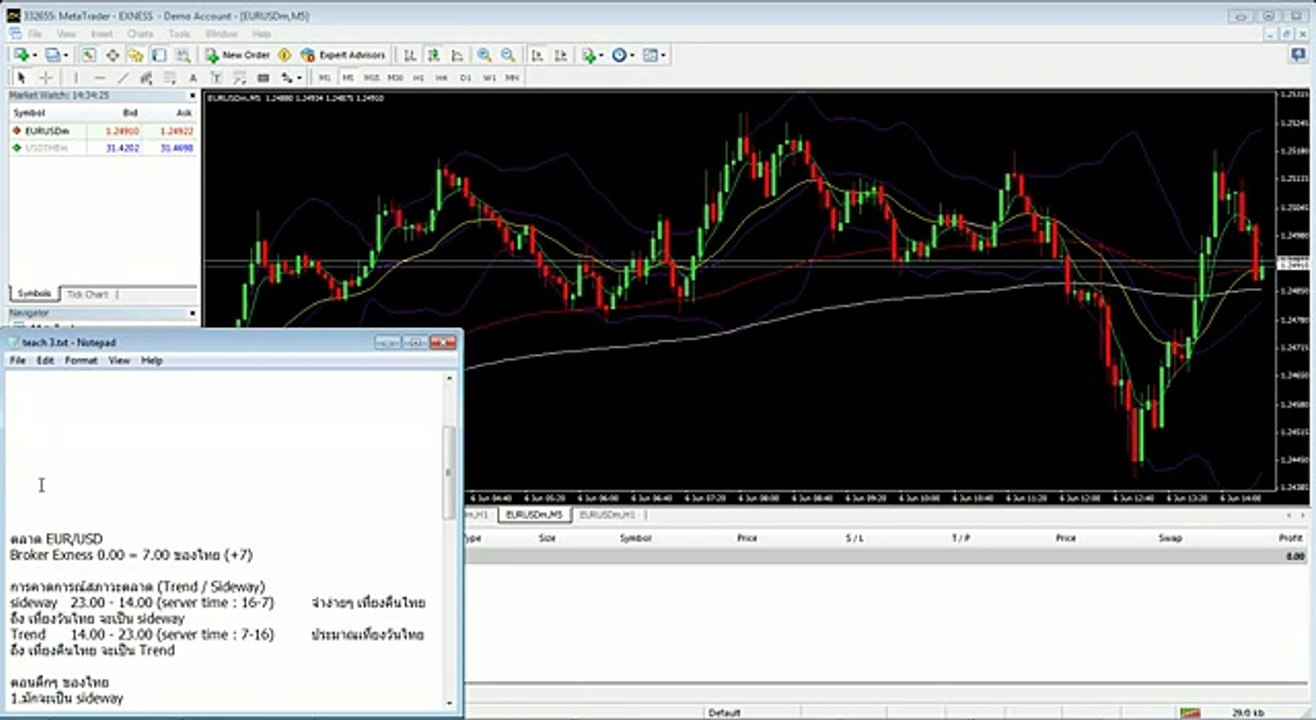1316x720 pixels.
Task: Select the Equidistant Channel tool
Action: 146,77
